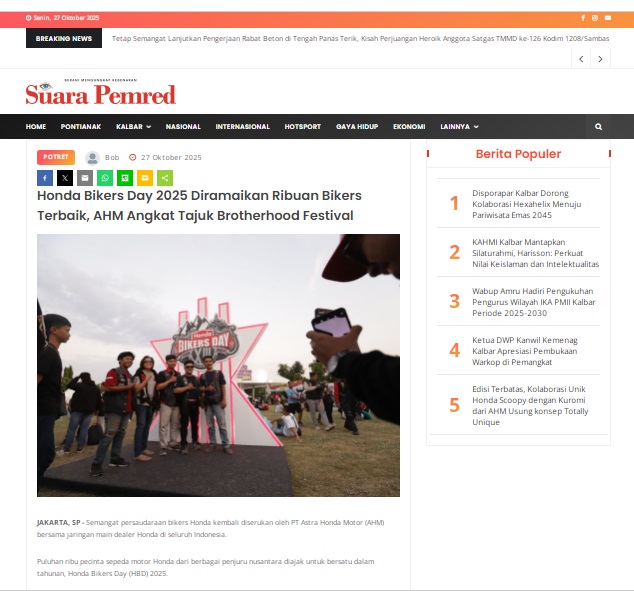
Task: Click the green generic share icon
Action: click(x=164, y=178)
